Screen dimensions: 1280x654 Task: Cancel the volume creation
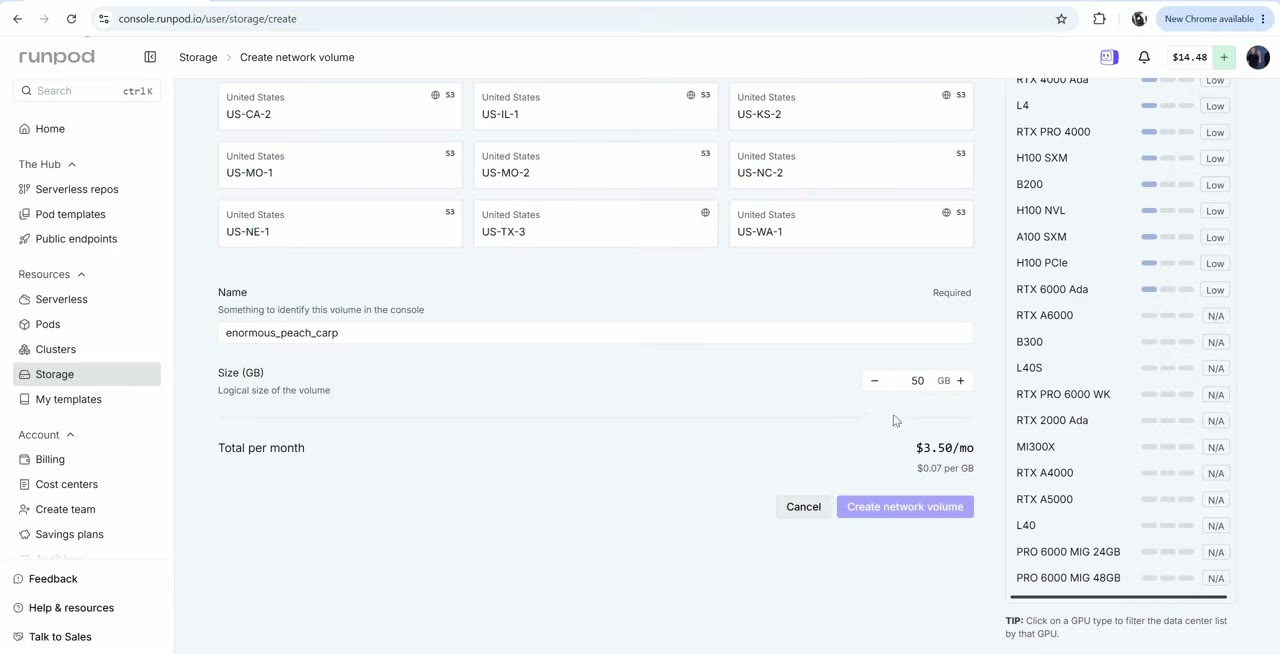point(803,507)
